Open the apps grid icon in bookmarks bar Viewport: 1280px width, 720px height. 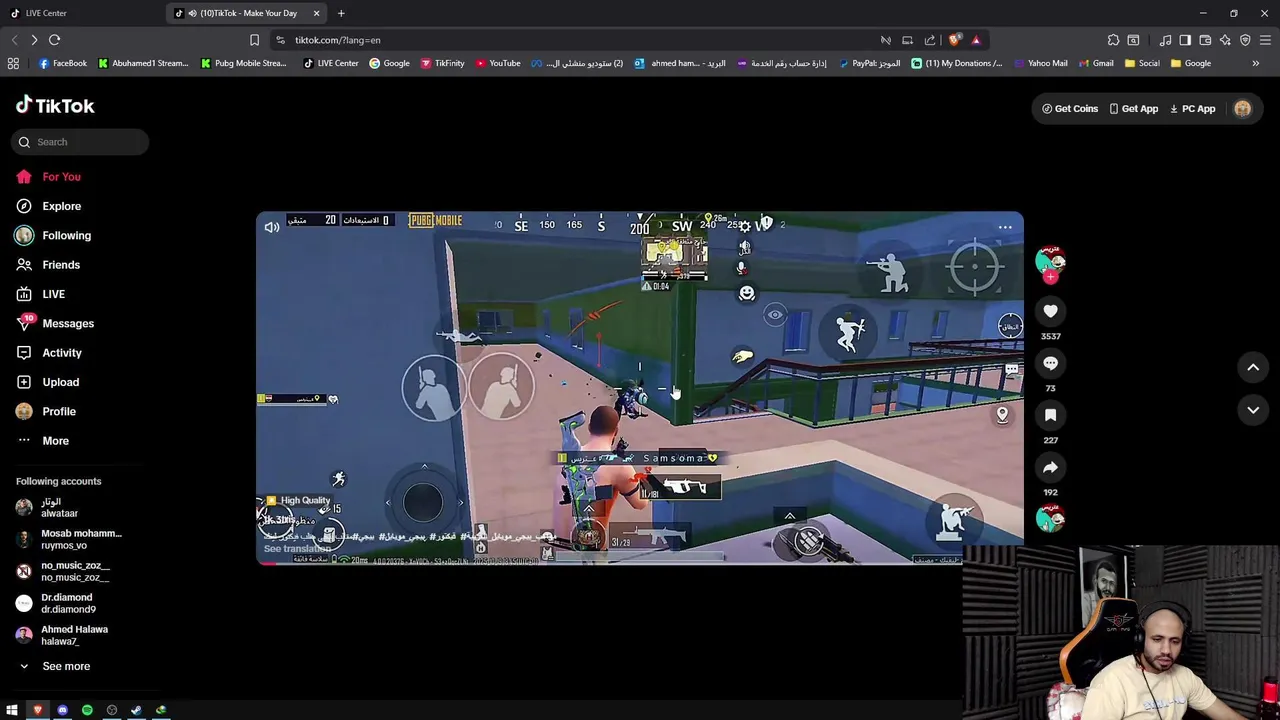point(13,63)
